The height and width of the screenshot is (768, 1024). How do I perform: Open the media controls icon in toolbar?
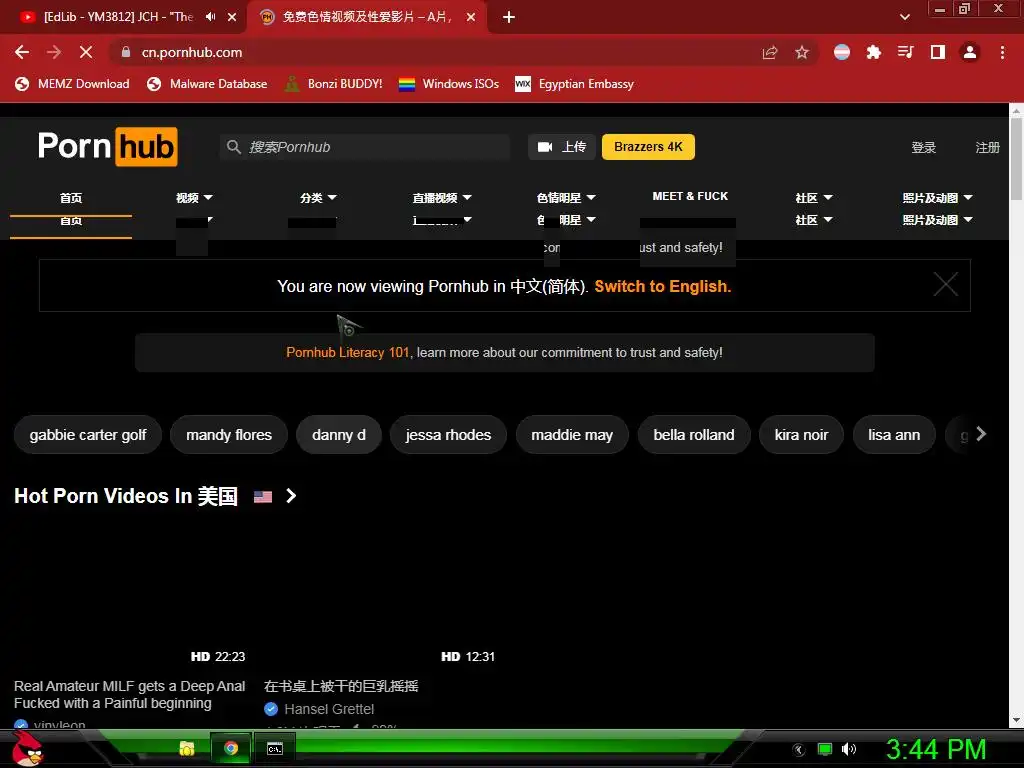[x=906, y=52]
